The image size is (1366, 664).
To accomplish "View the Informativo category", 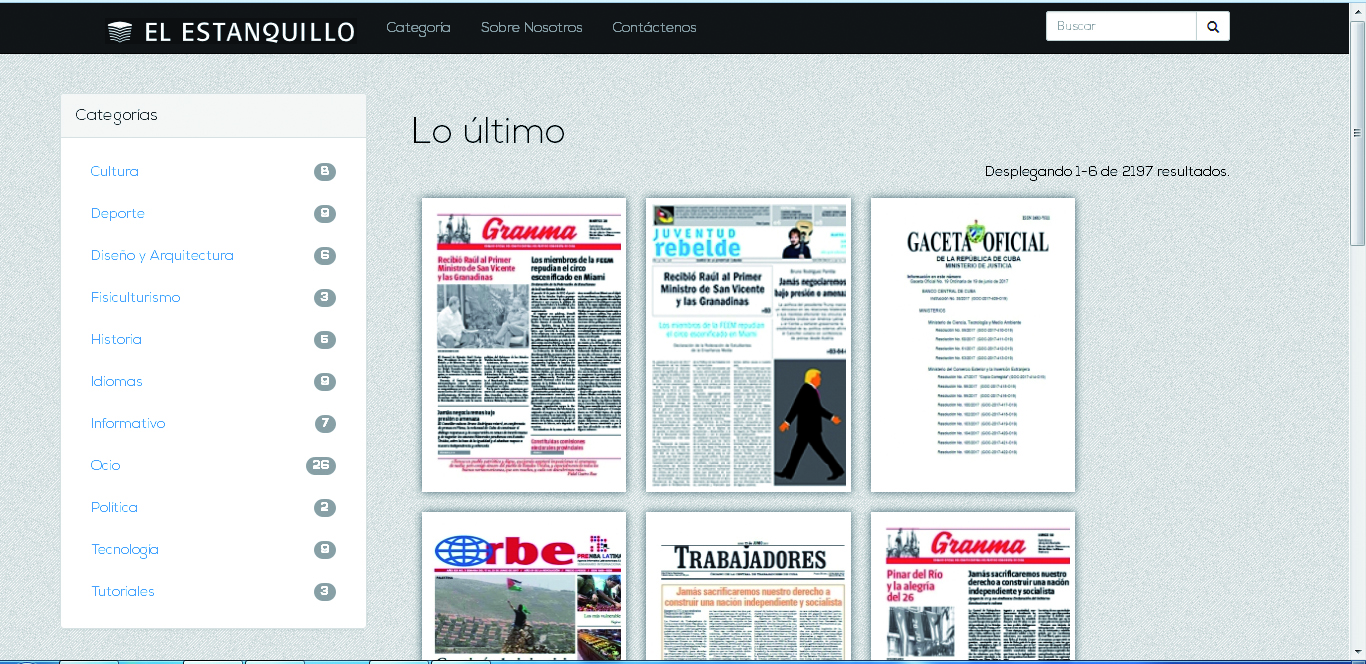I will coord(128,423).
